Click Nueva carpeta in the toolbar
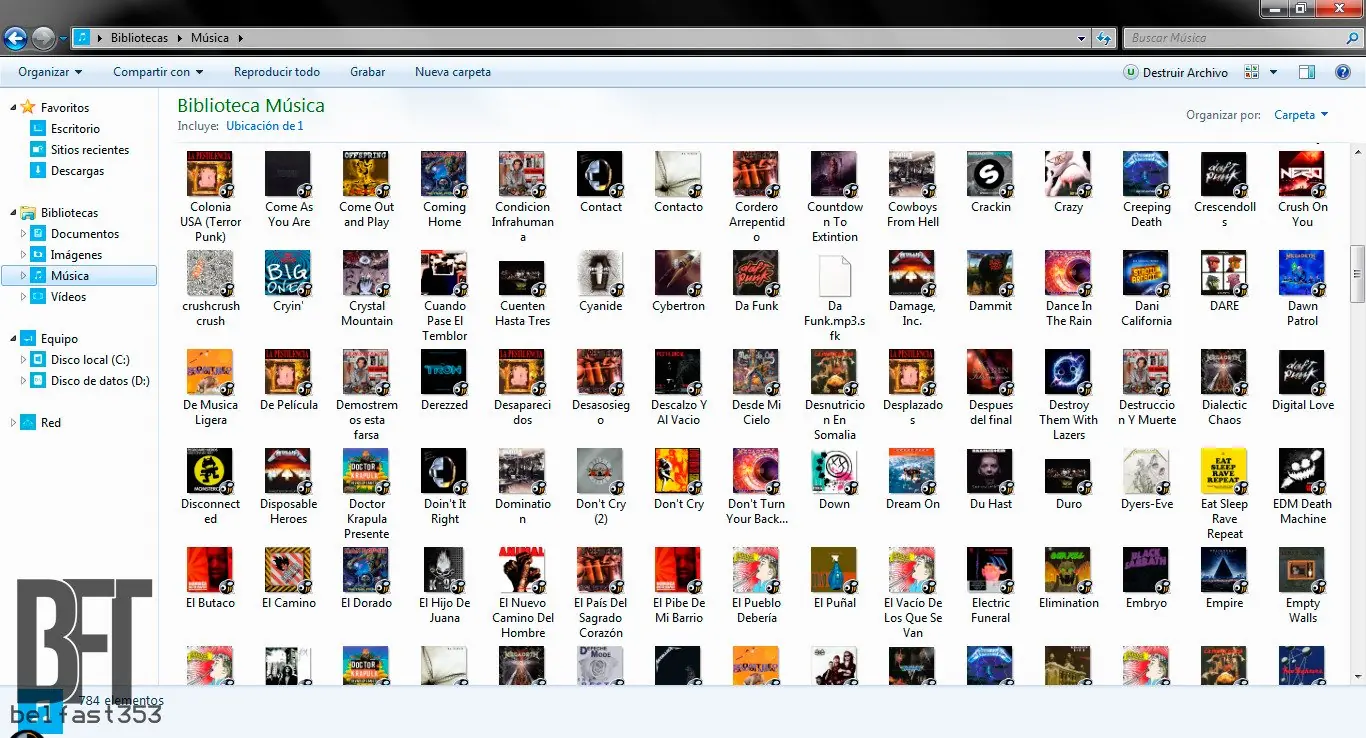Viewport: 1366px width, 738px height. 453,72
